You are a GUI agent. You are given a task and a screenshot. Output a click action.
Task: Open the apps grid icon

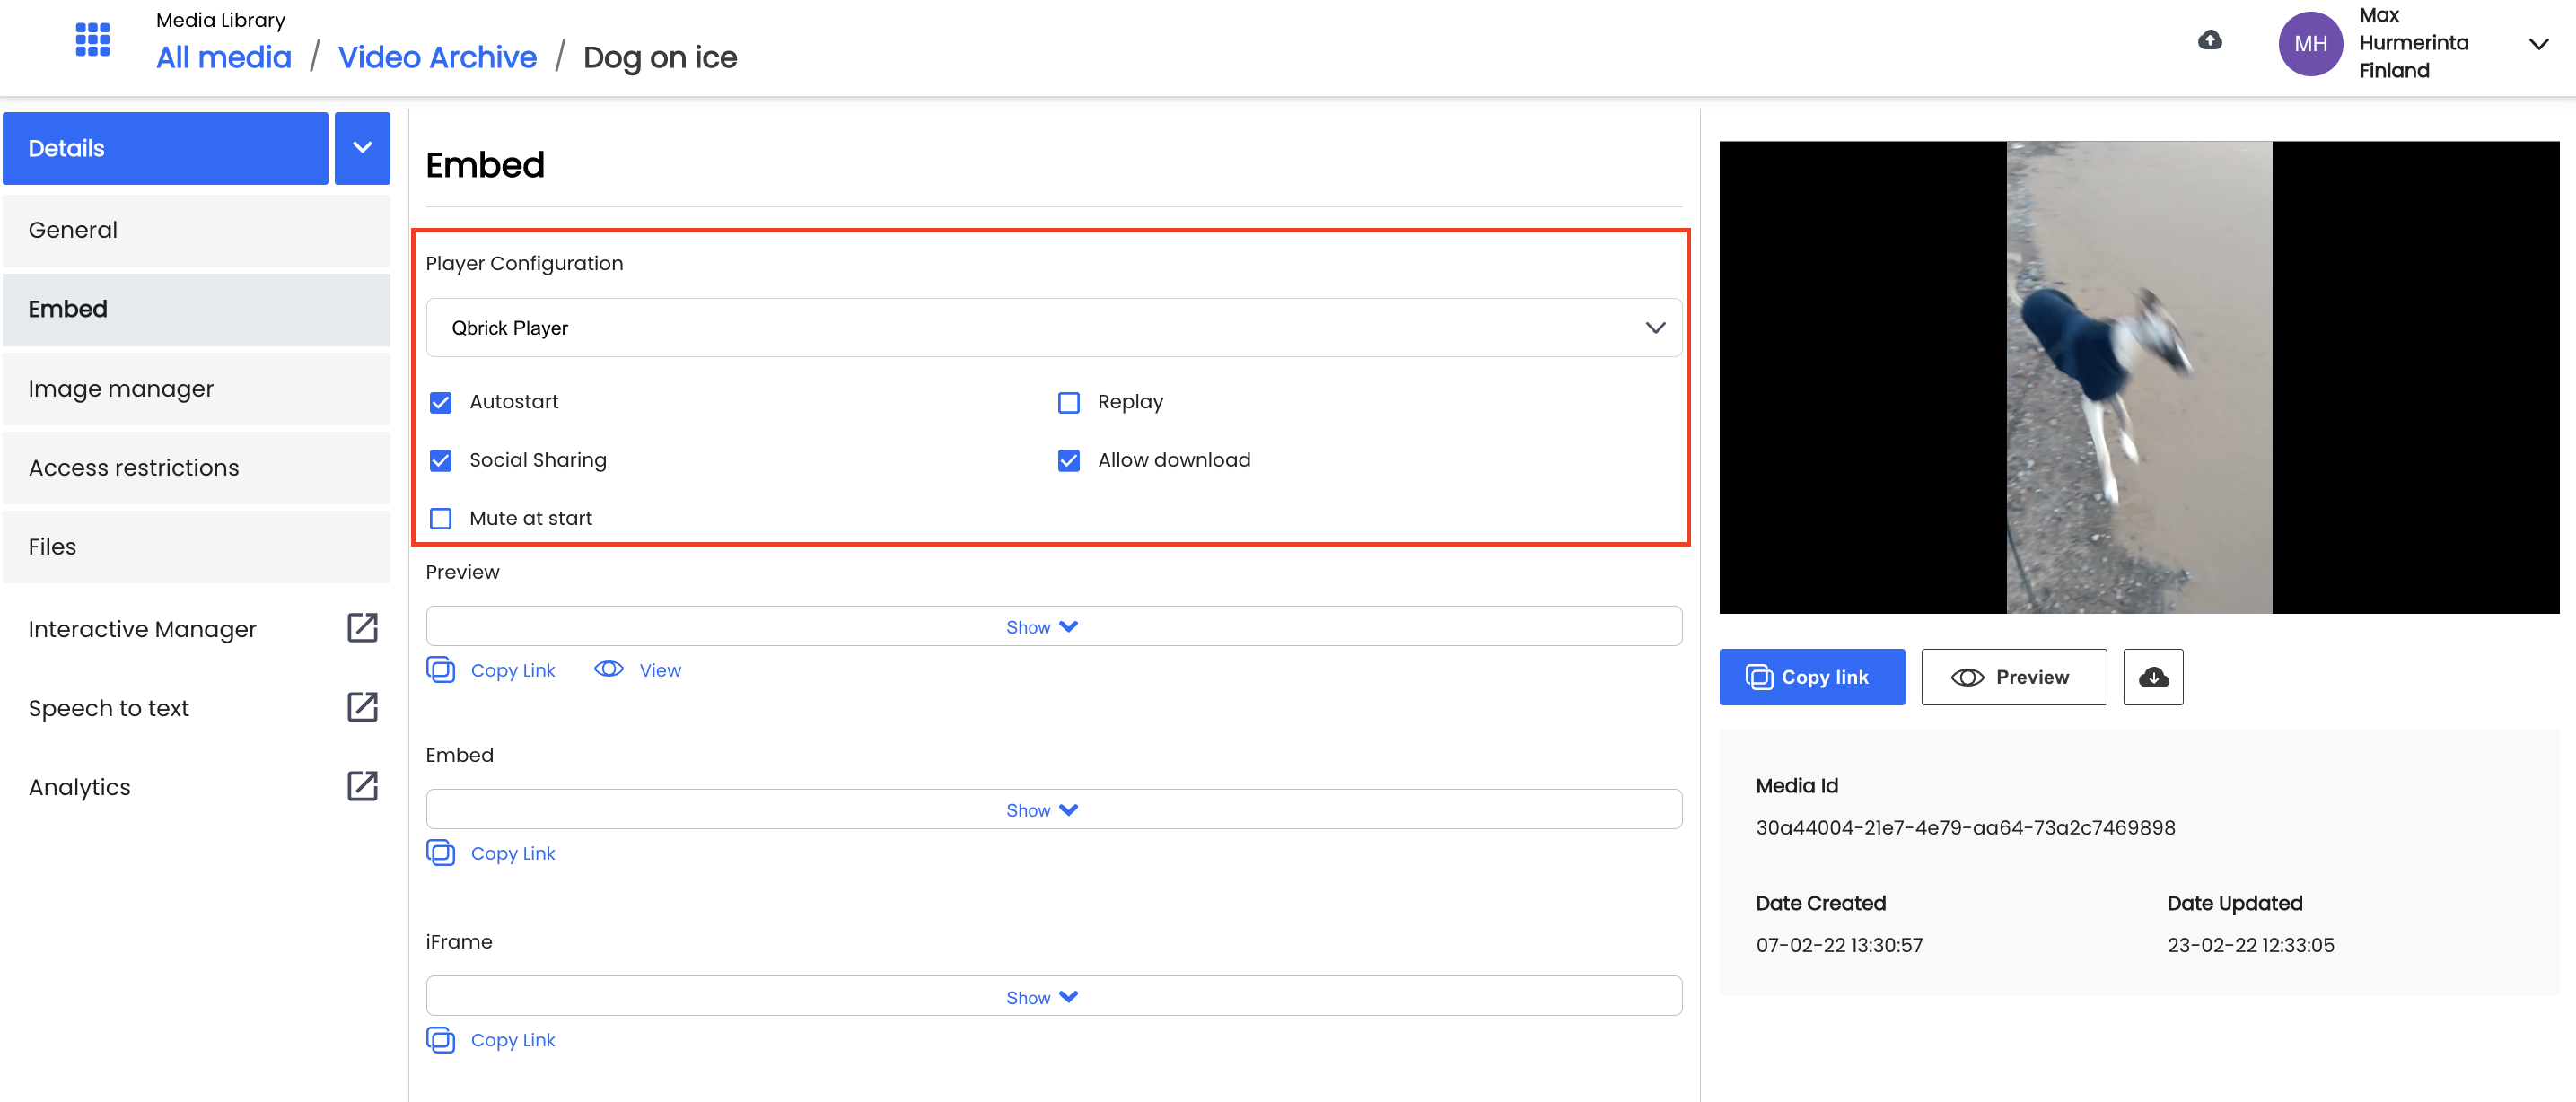pos(92,40)
